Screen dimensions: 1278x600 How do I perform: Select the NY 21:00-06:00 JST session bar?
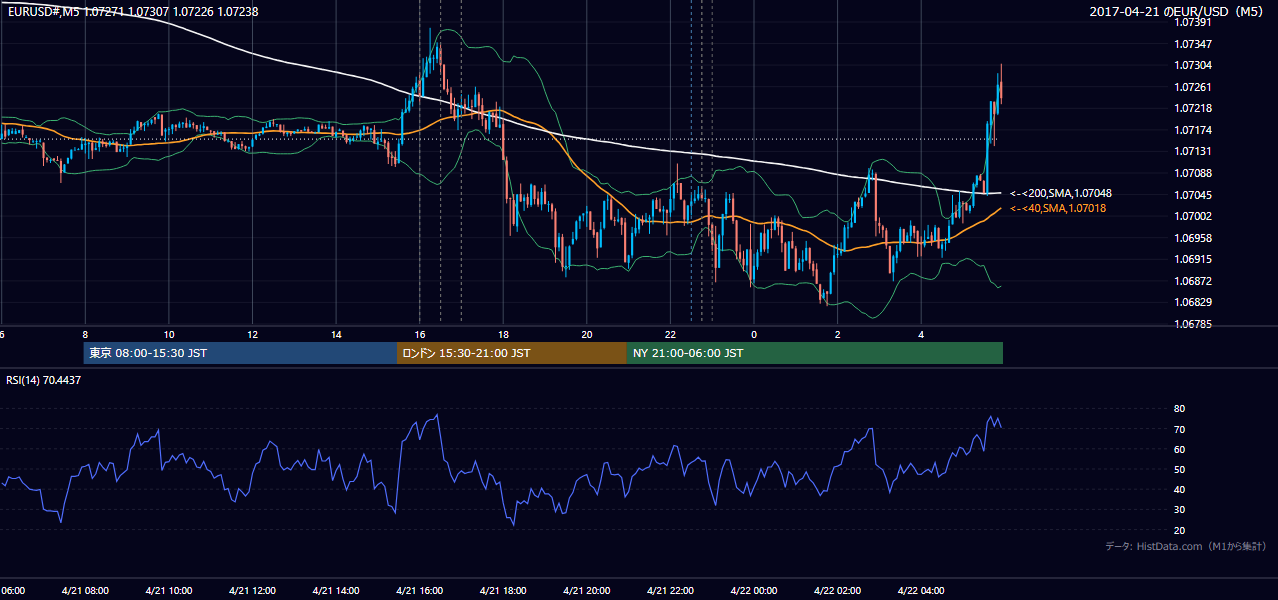(815, 353)
